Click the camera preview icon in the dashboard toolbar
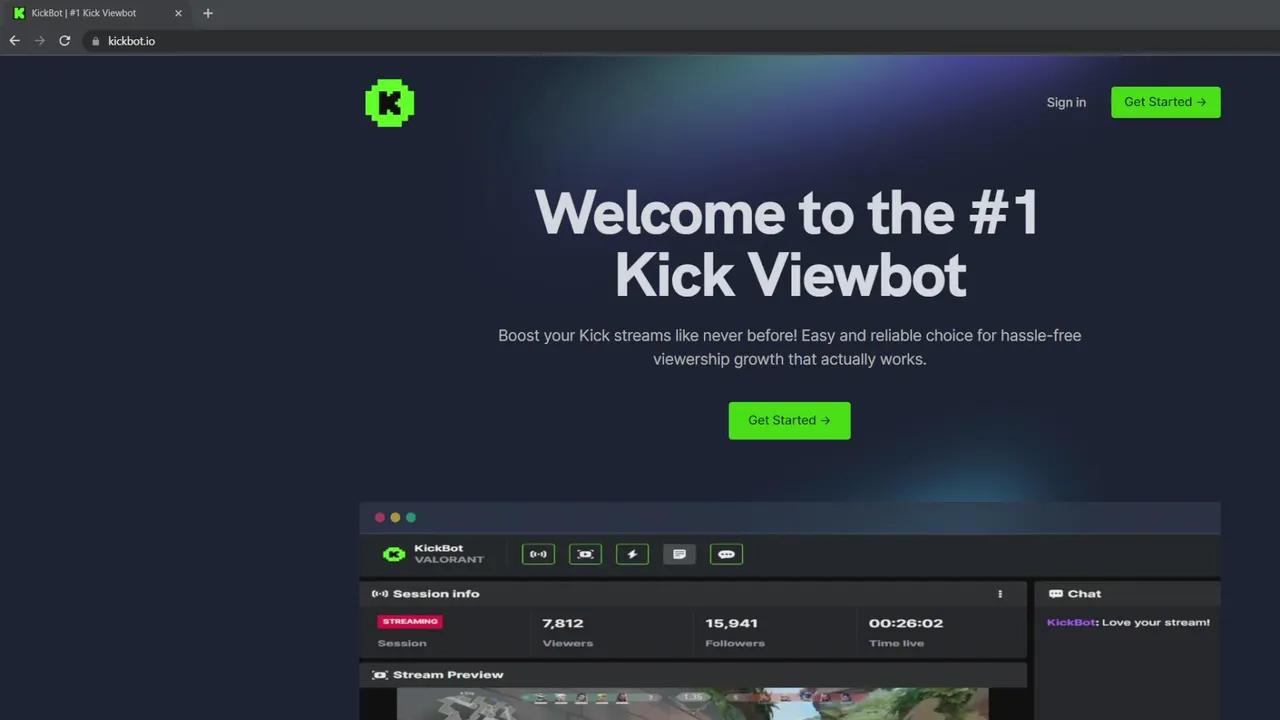Screen dimensions: 1280x720 (585, 554)
